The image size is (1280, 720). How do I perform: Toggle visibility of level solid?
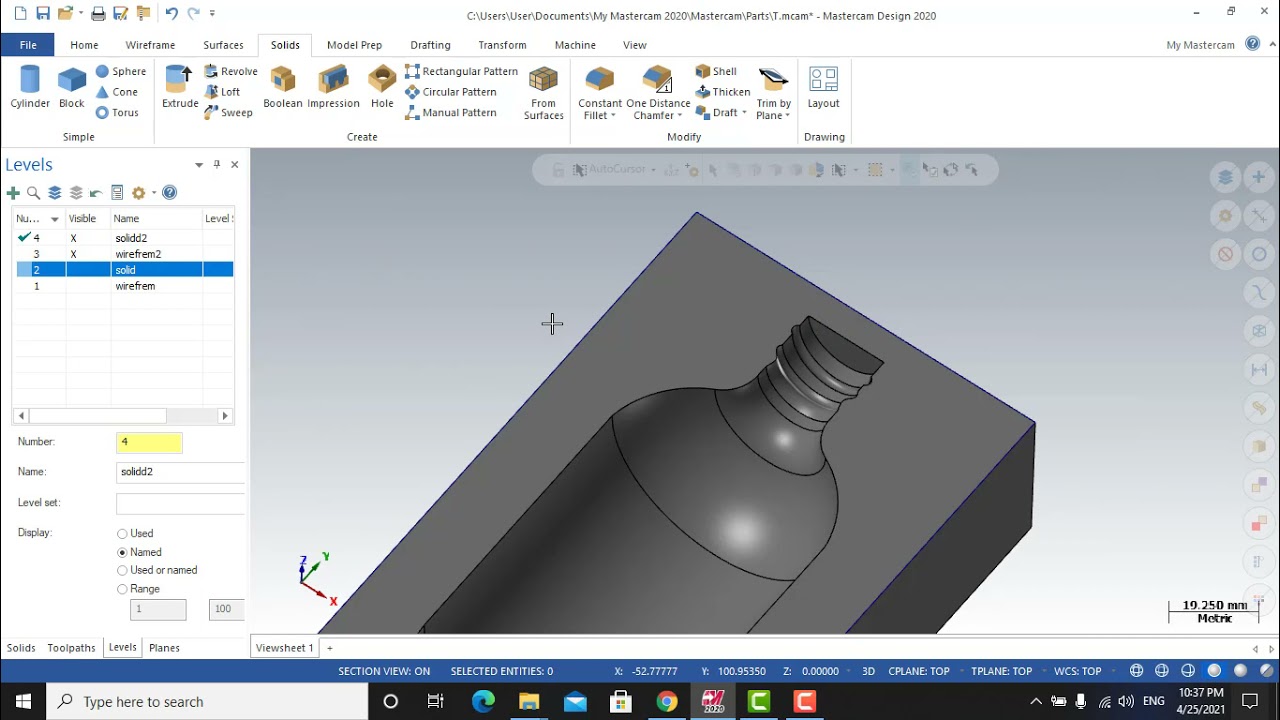88,270
